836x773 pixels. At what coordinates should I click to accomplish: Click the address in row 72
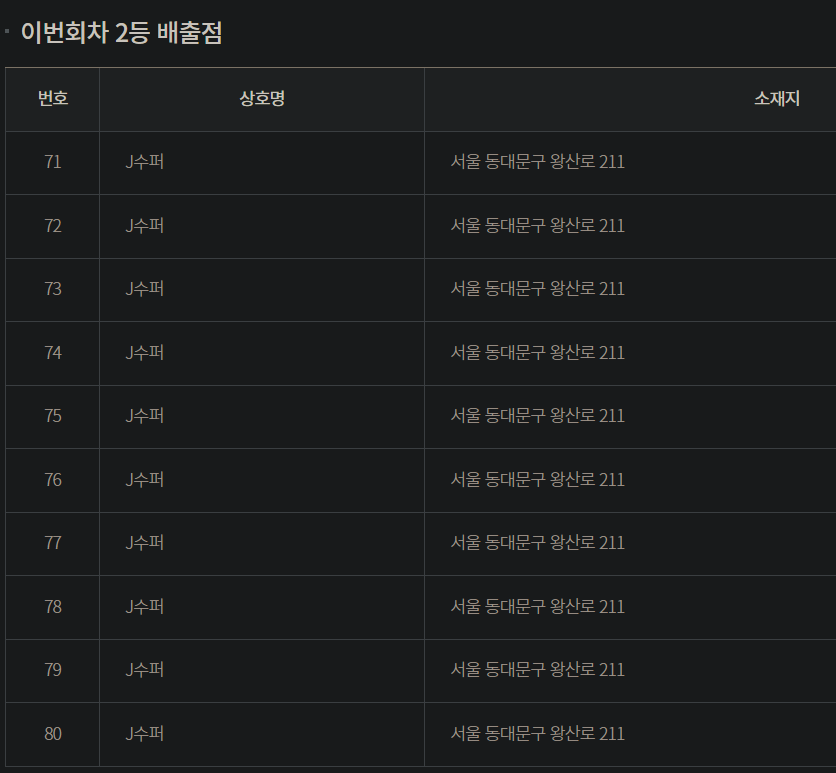pos(537,226)
